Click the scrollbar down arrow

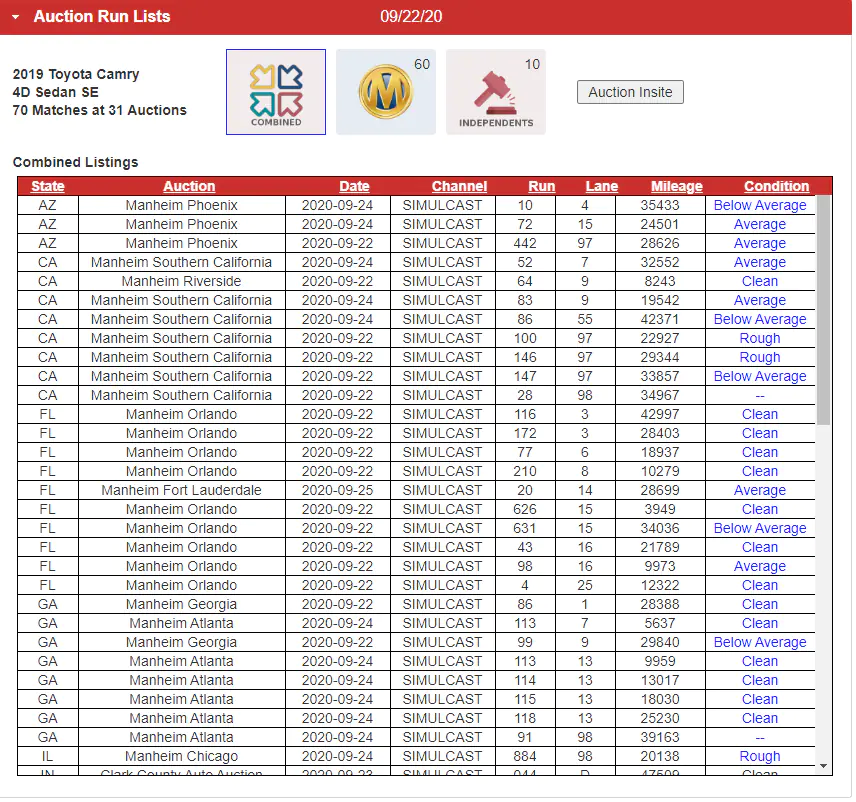click(x=825, y=768)
